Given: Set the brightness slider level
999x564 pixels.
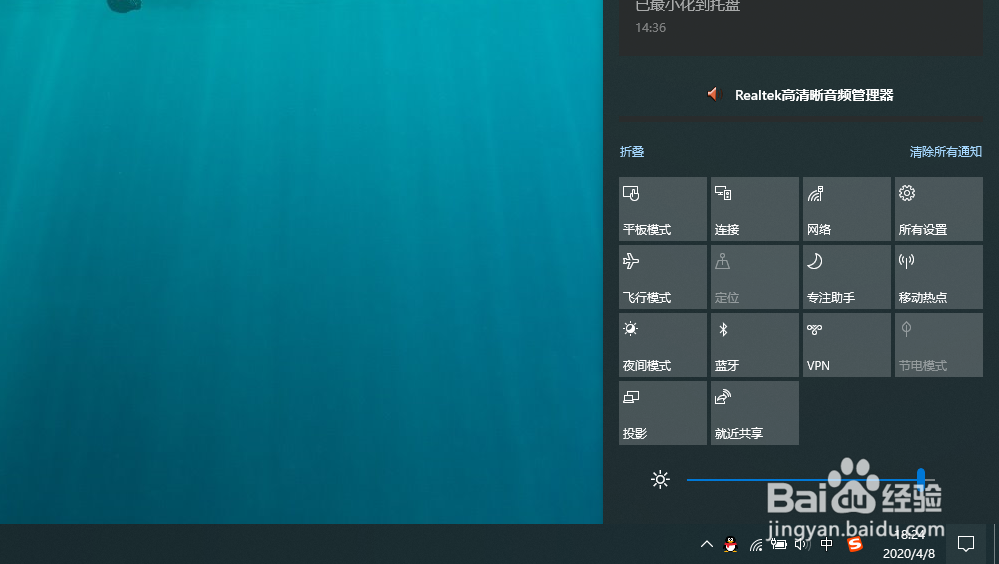Looking at the screenshot, I should pyautogui.click(x=810, y=479).
